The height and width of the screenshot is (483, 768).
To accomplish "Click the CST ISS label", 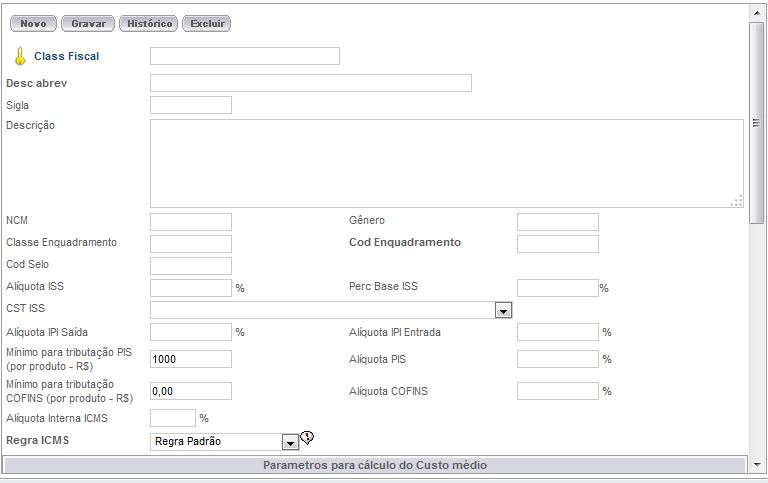I will [25, 308].
